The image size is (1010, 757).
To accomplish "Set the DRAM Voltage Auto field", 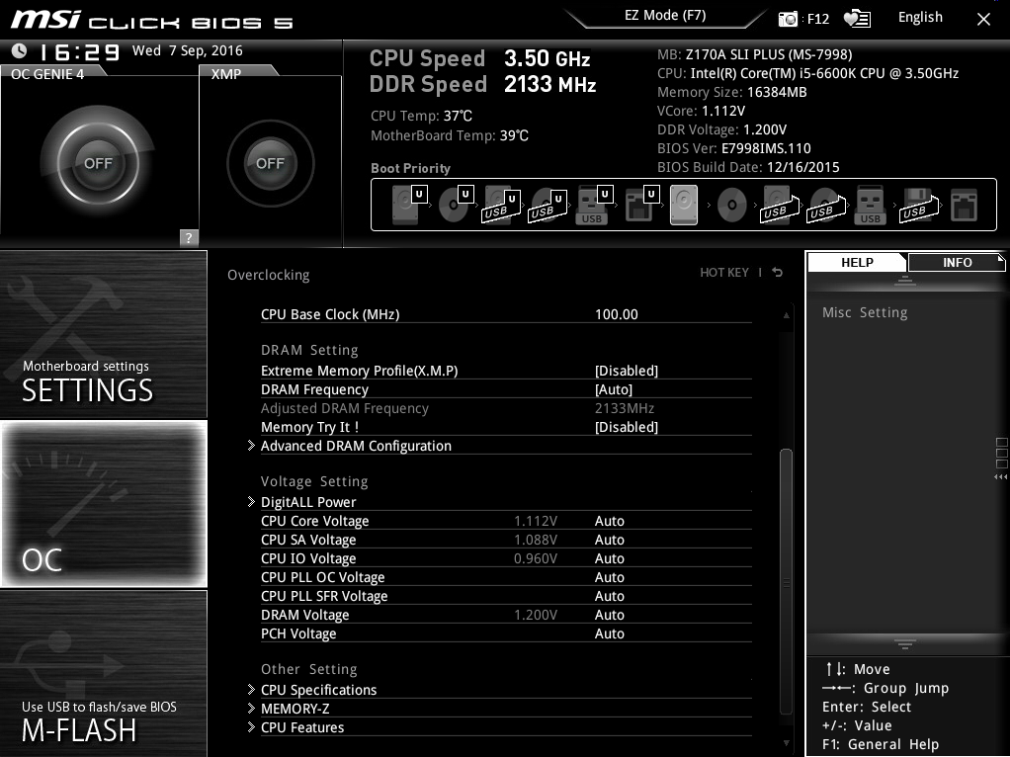I will coord(609,615).
